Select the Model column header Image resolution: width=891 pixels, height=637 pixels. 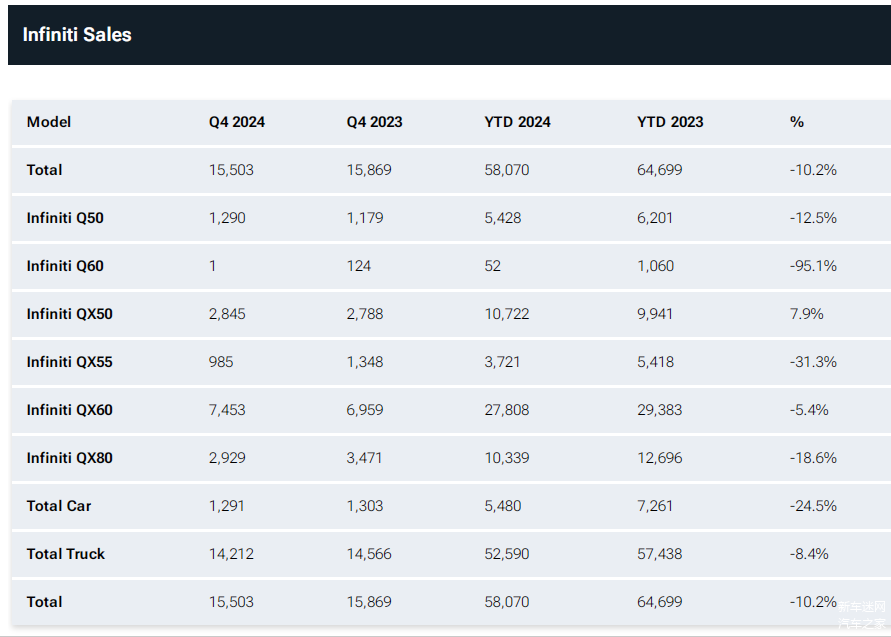pyautogui.click(x=49, y=122)
